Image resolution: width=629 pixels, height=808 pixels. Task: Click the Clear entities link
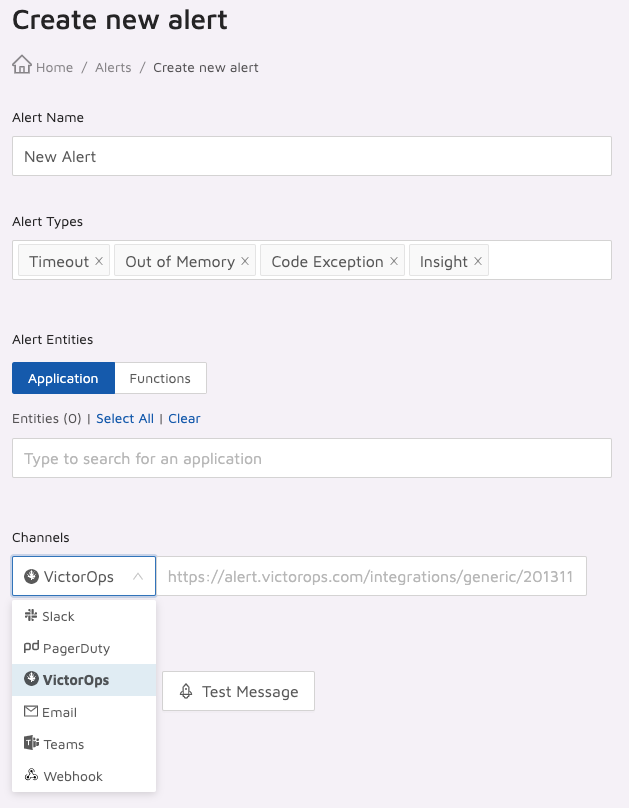pos(184,418)
